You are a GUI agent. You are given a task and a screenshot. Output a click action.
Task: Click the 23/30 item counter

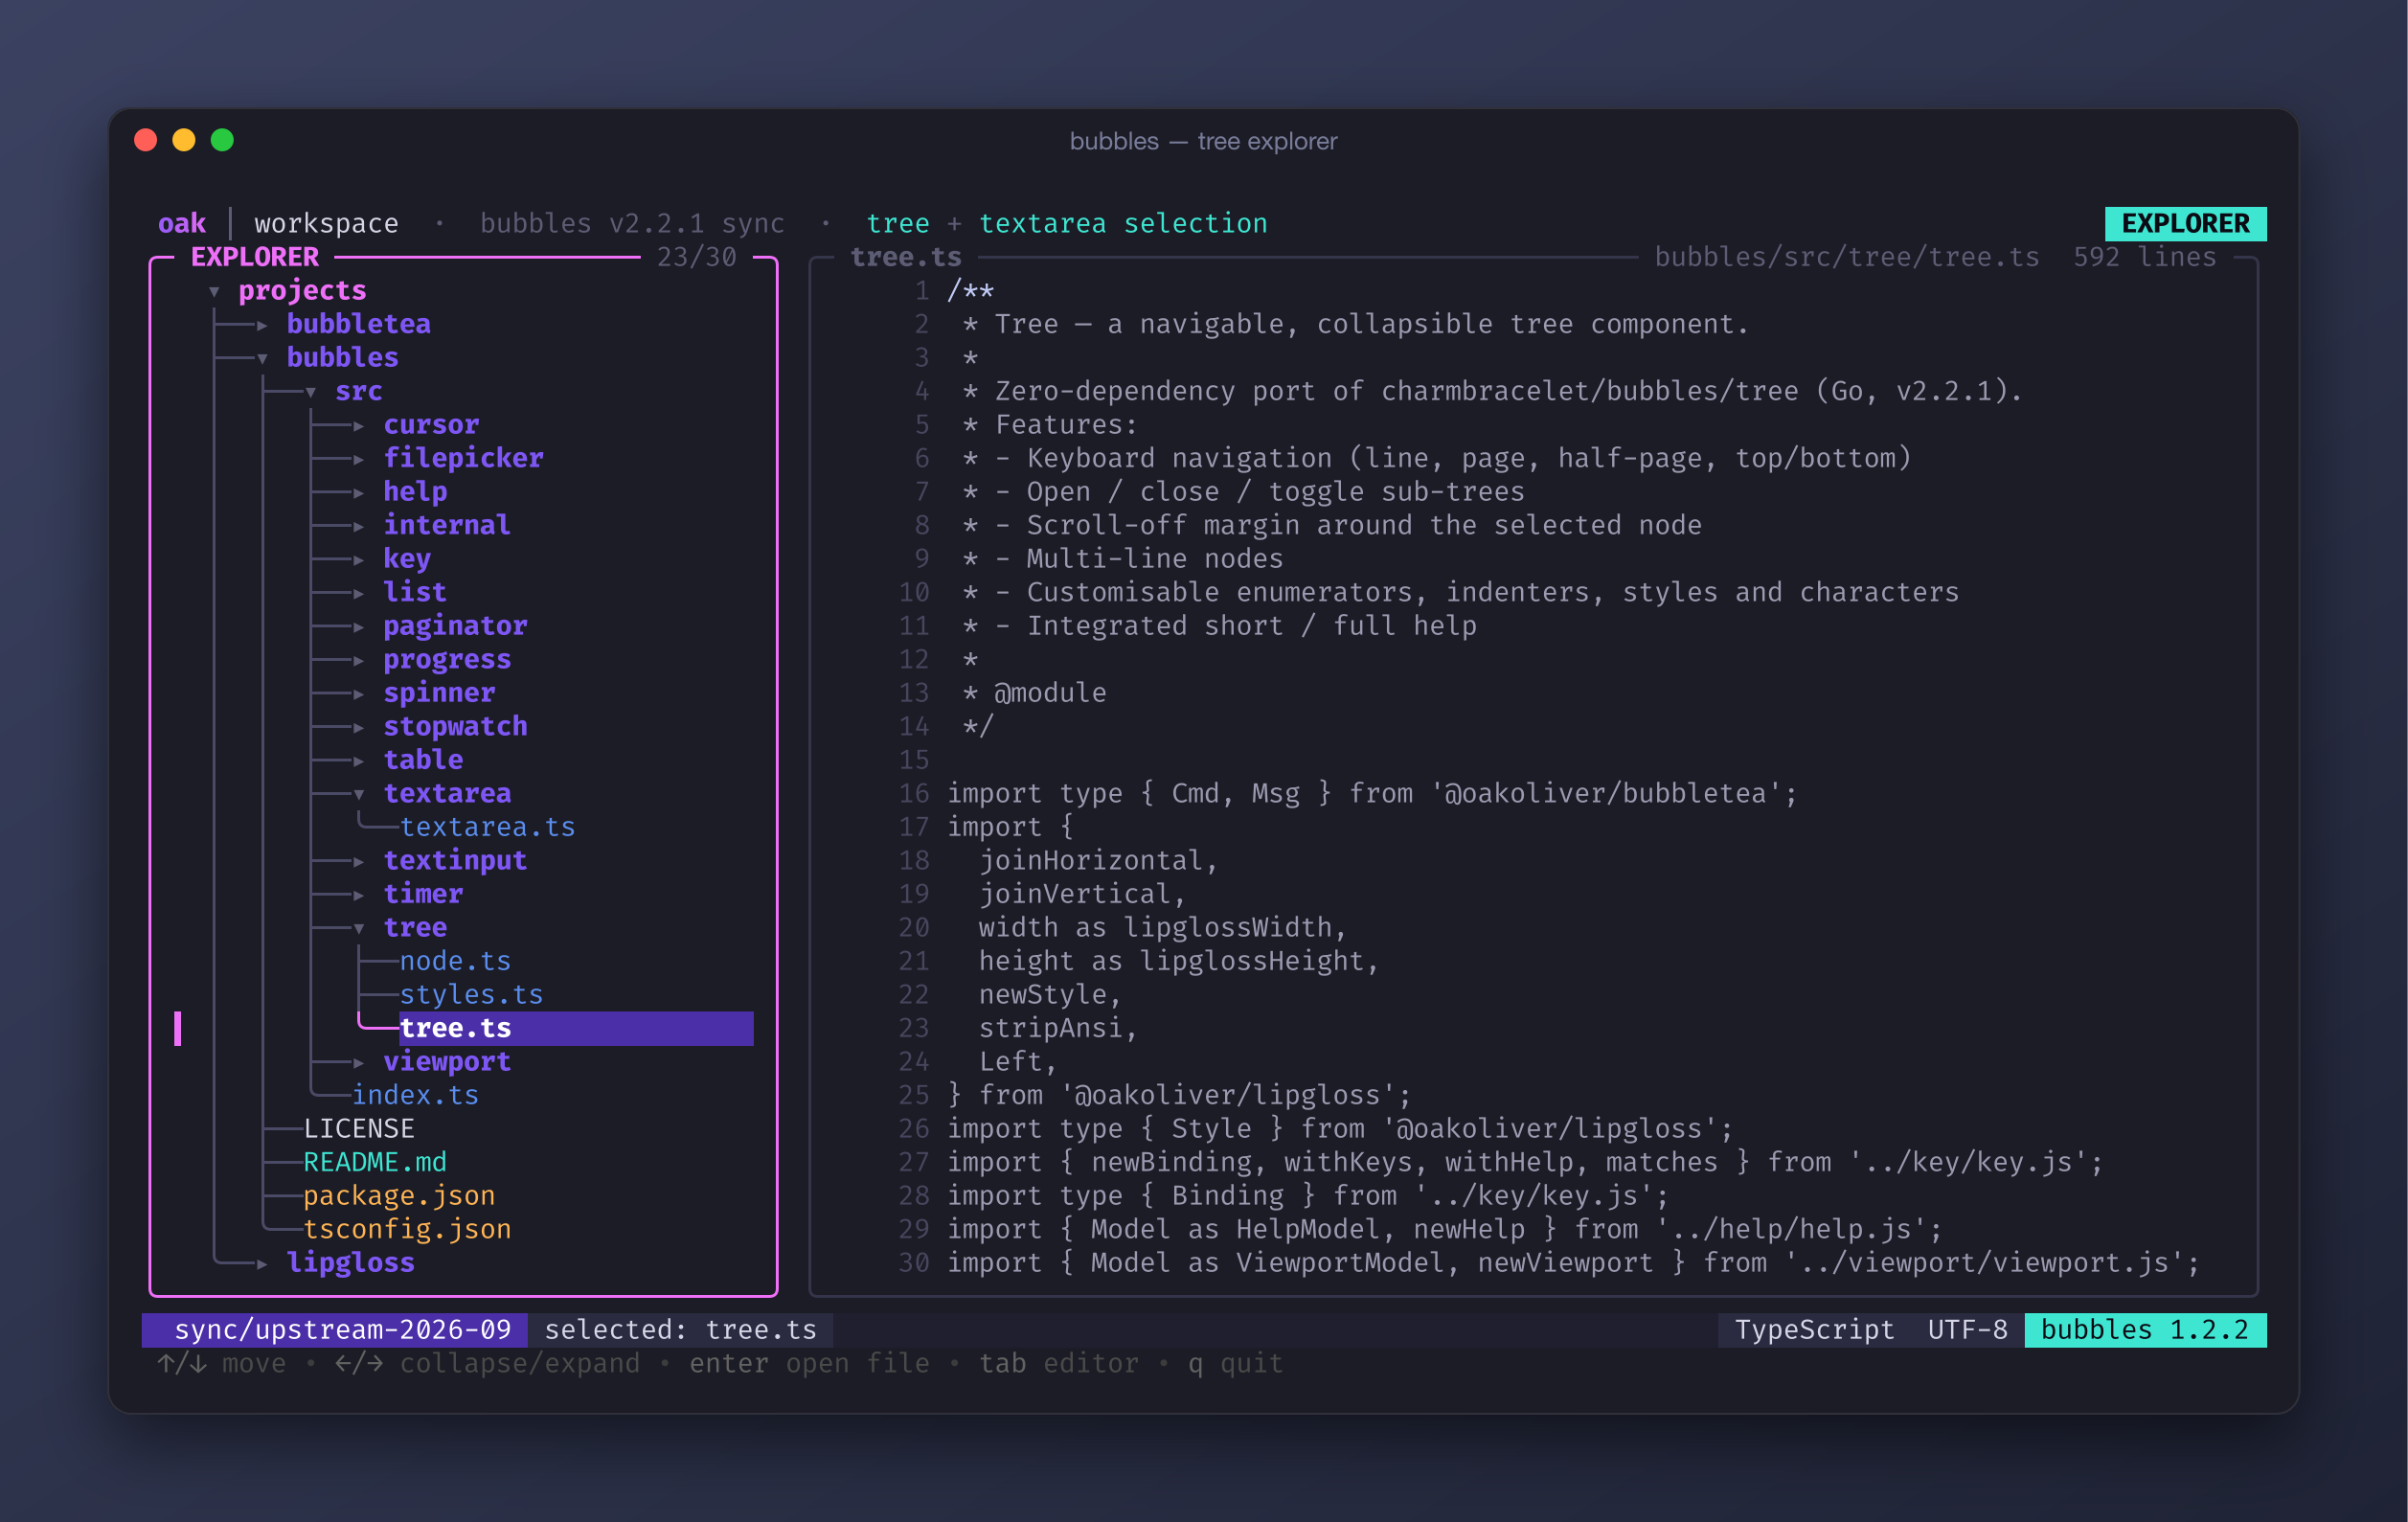696,257
